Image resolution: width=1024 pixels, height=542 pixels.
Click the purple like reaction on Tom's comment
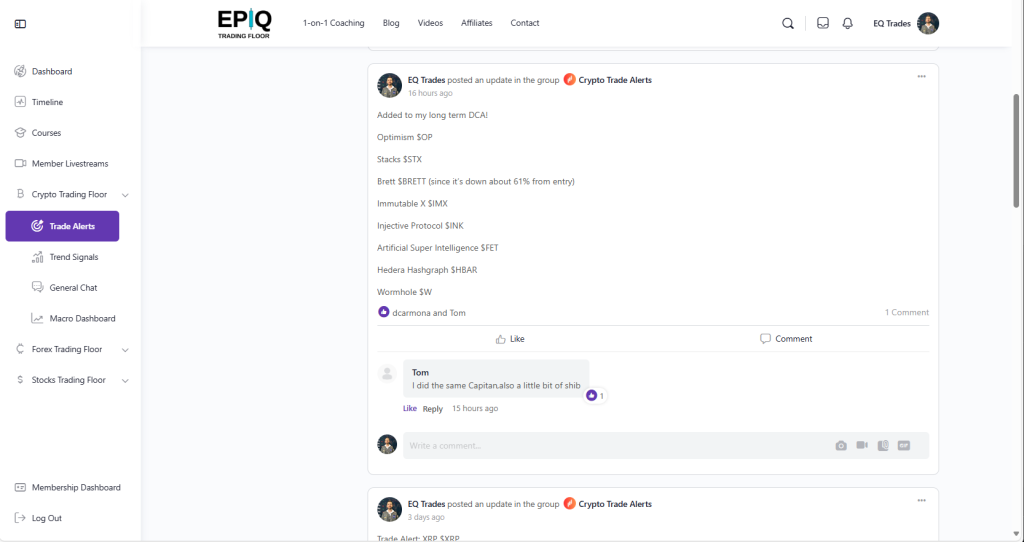tap(592, 396)
